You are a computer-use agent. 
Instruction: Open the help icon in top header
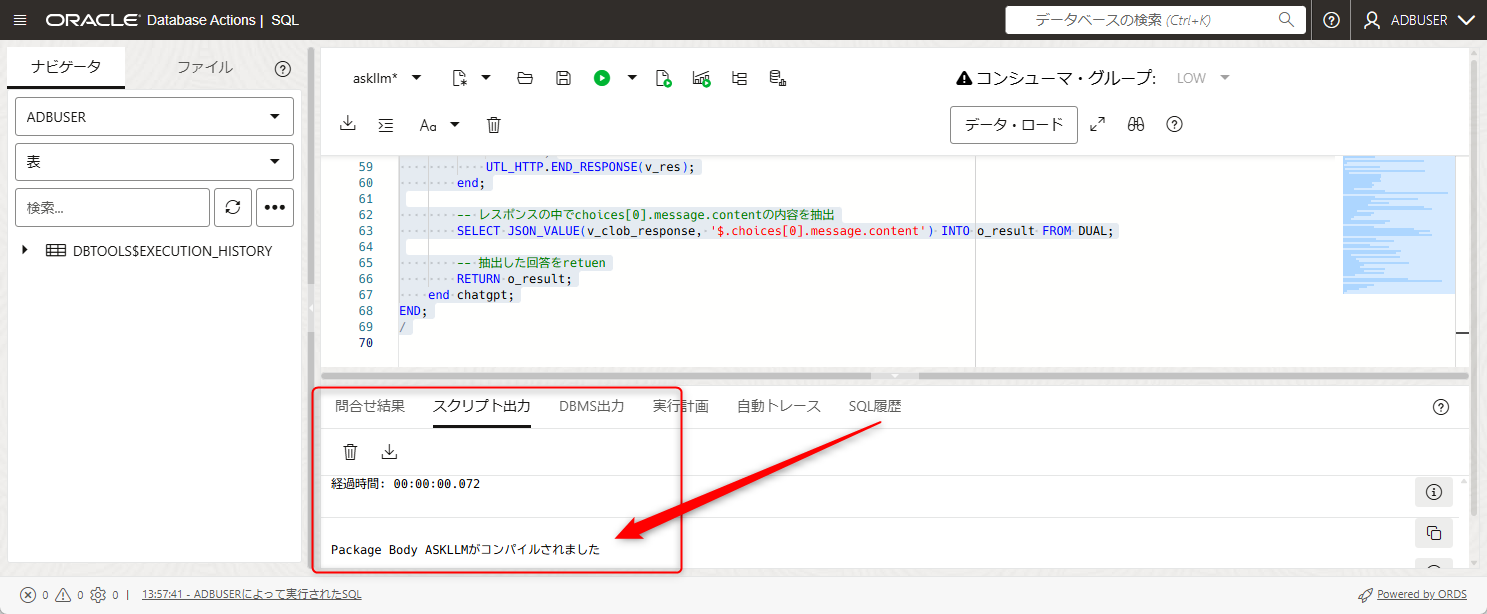tap(1331, 20)
